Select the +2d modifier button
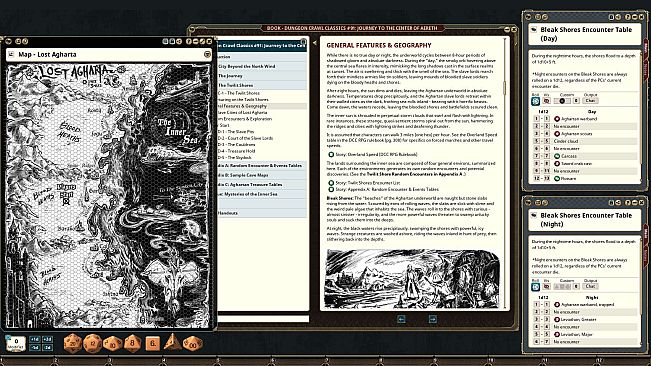651x366 pixels. (47, 339)
